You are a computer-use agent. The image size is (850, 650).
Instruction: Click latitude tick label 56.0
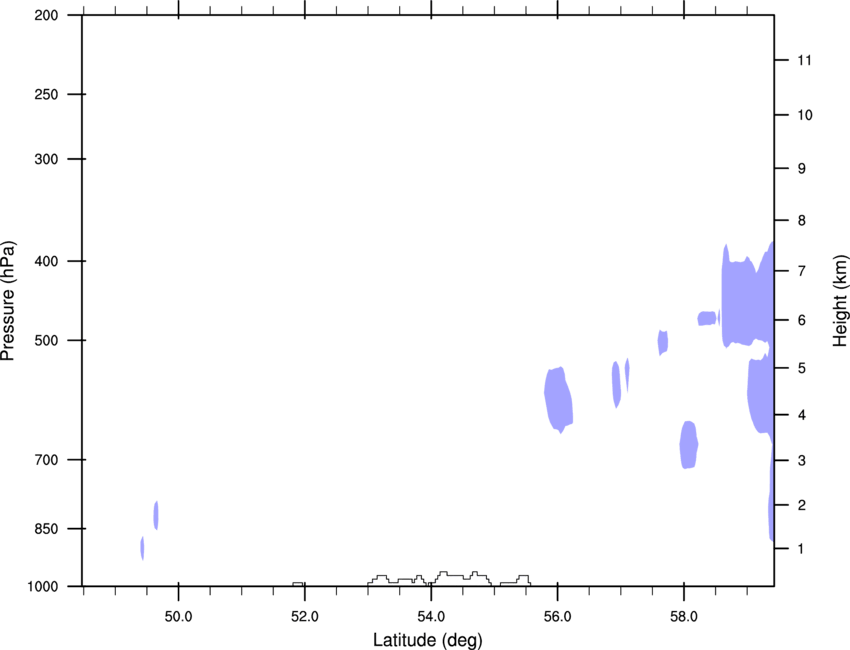[x=557, y=617]
